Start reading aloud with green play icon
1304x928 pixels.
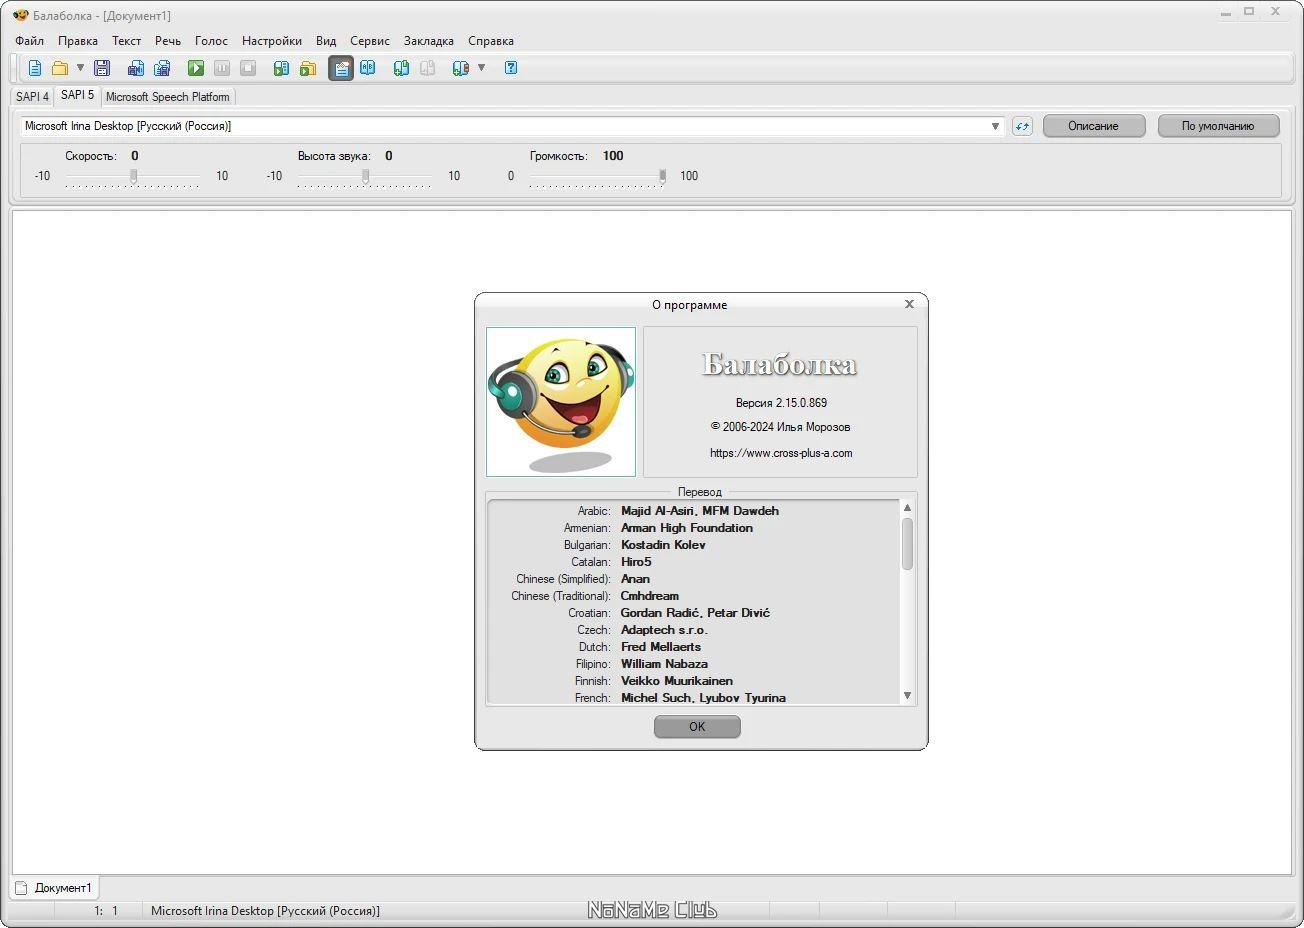click(196, 68)
